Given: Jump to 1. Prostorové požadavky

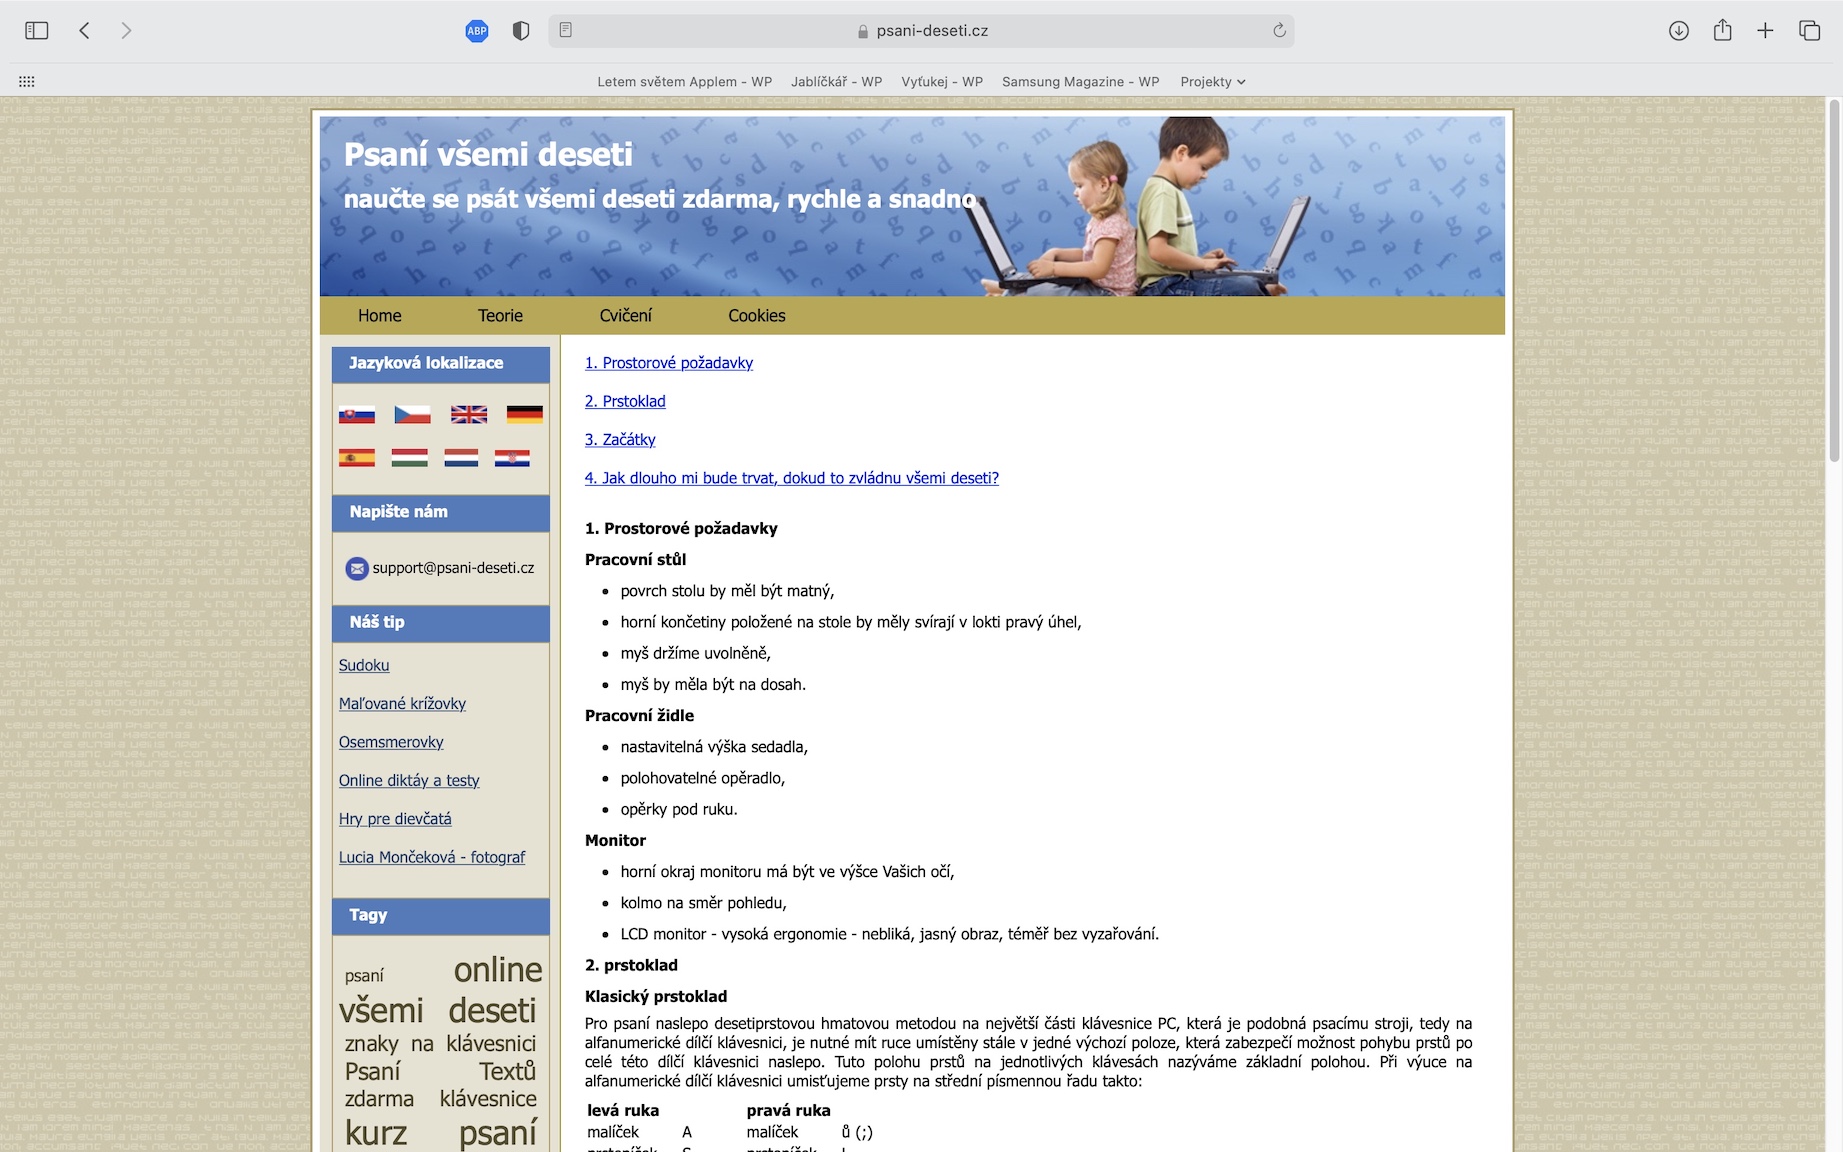Looking at the screenshot, I should (x=669, y=363).
